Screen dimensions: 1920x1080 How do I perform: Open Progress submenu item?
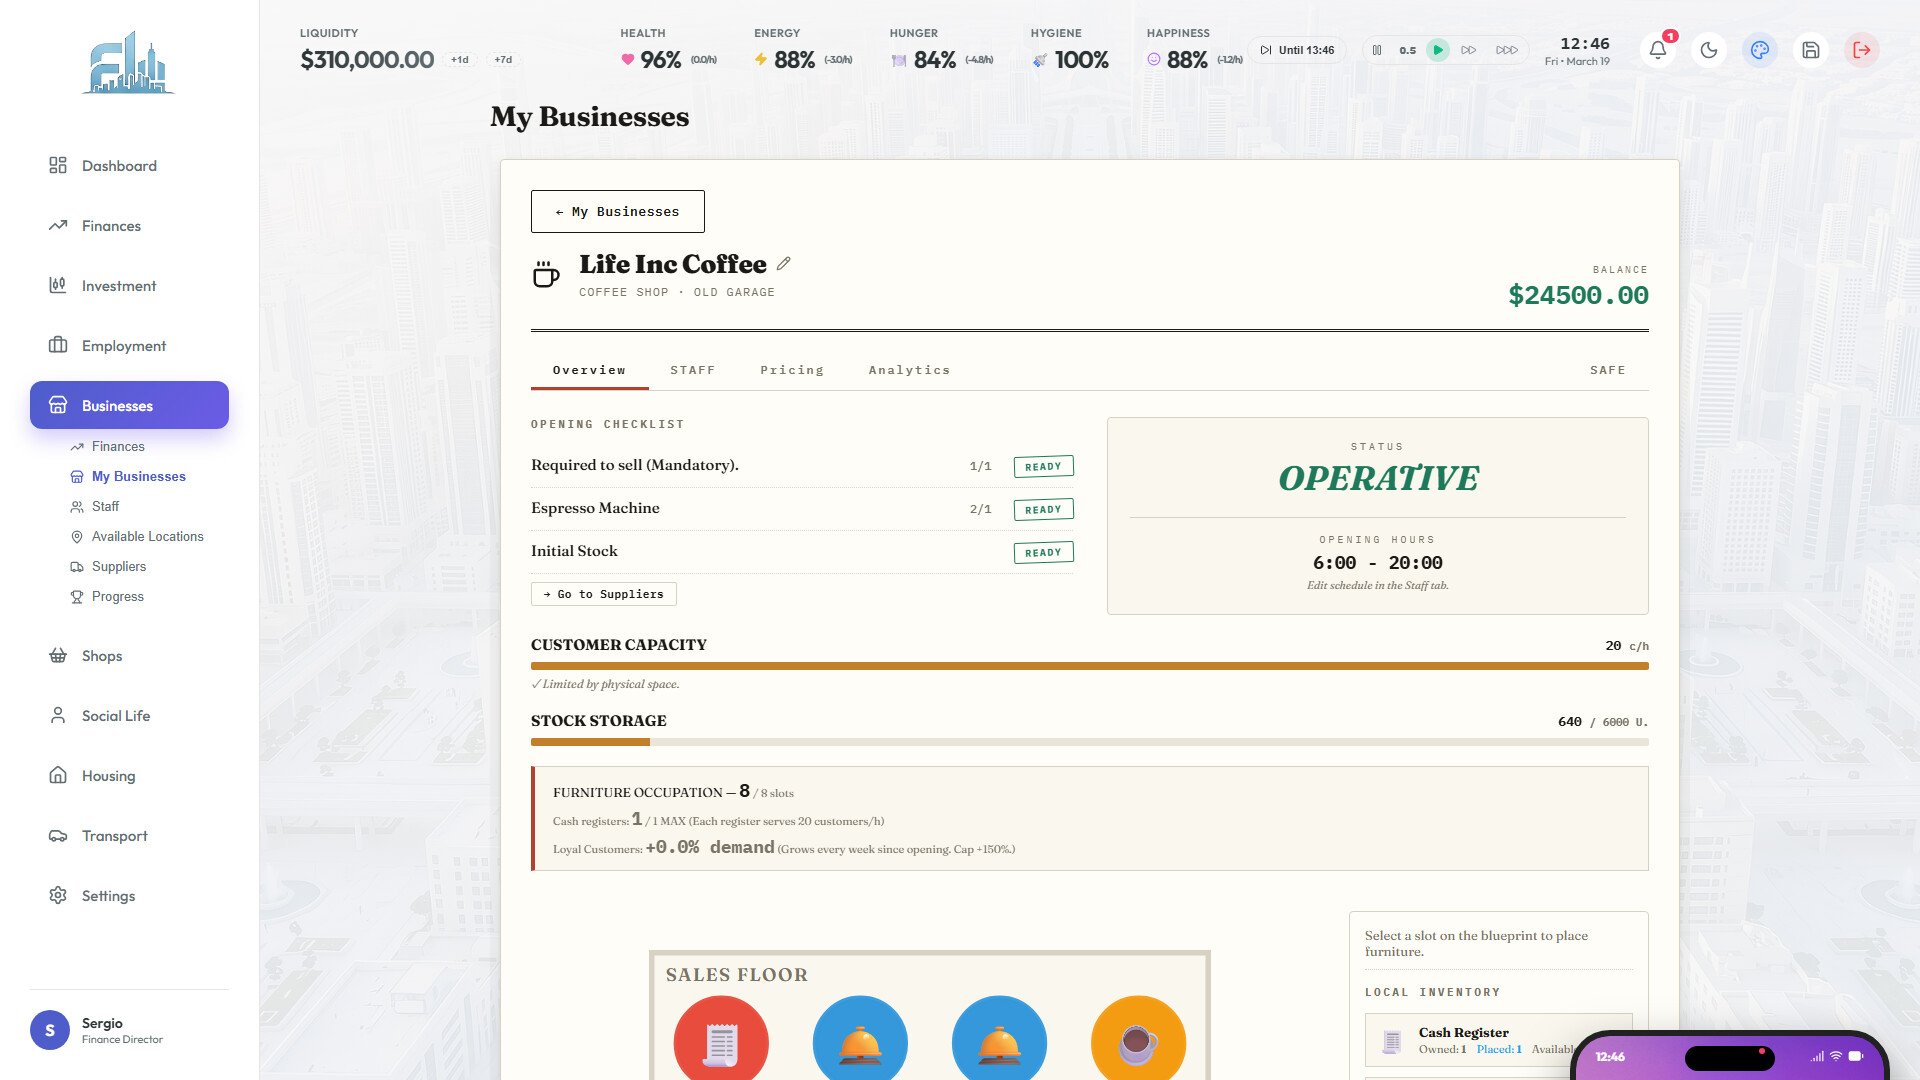pos(117,596)
